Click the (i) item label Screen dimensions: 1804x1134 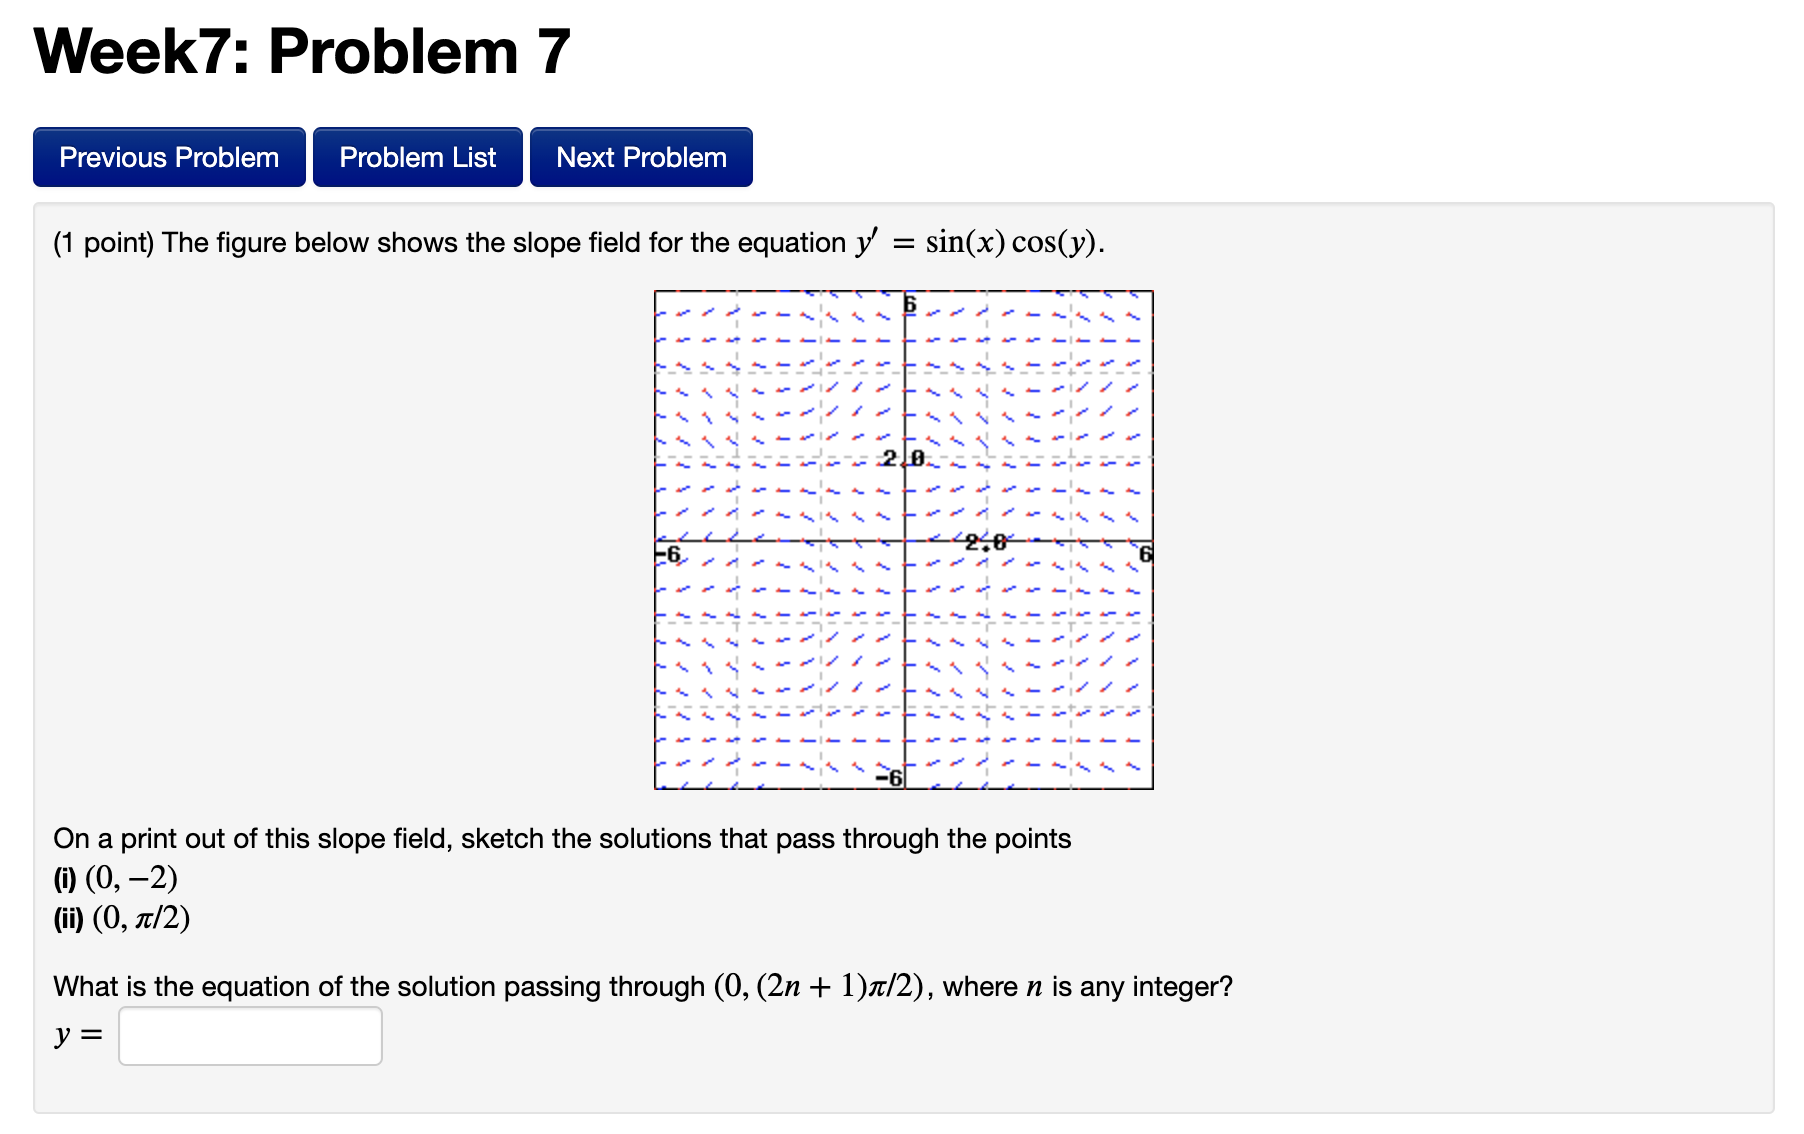pos(64,878)
